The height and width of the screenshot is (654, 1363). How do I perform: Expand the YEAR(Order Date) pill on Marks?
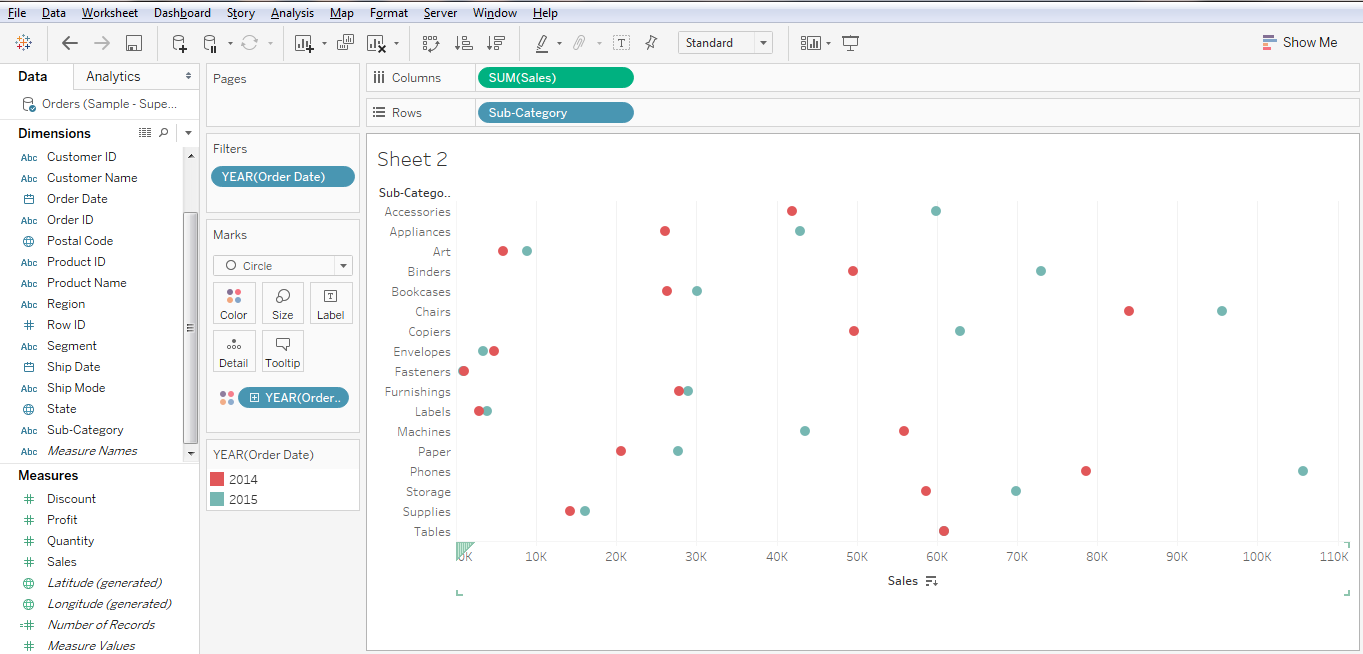(255, 398)
